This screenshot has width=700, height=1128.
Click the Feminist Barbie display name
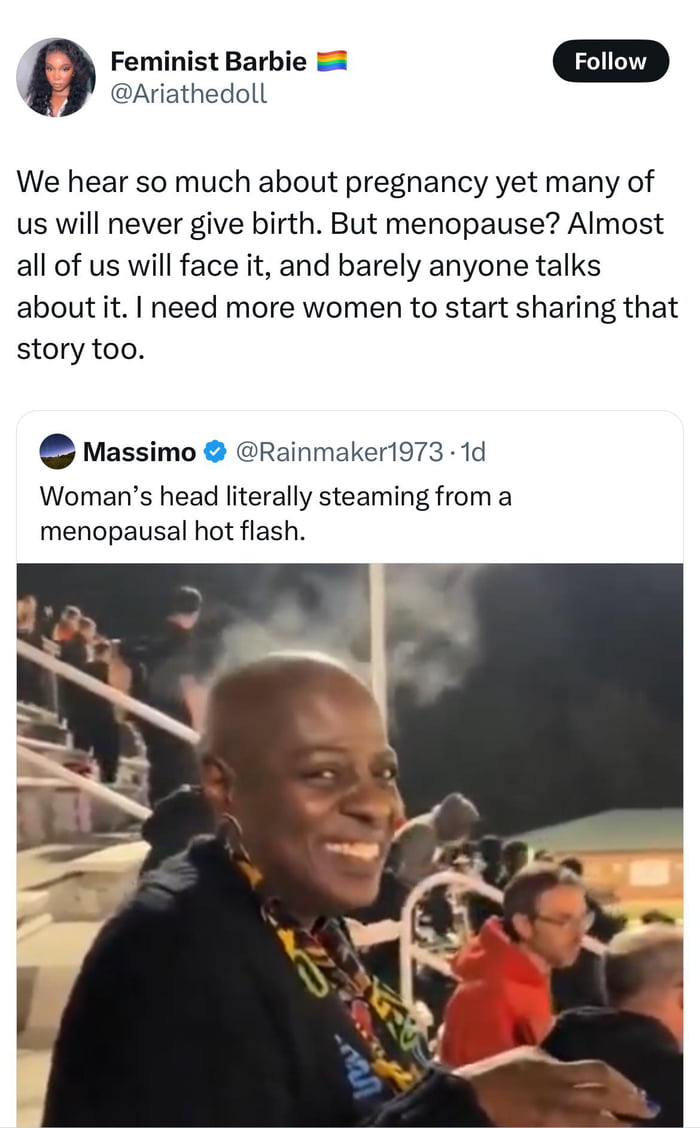point(208,61)
